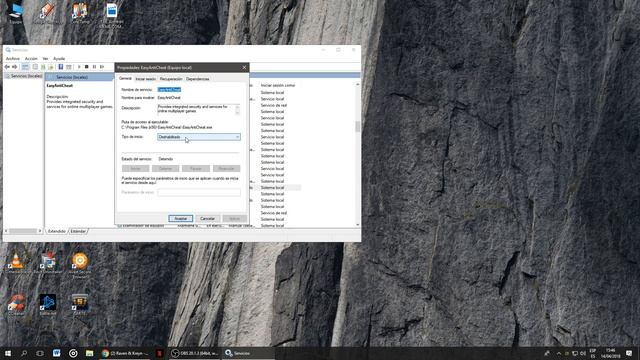Show hidden tray icons chevron
Screen dimensions: 640x360
[x=558, y=353]
